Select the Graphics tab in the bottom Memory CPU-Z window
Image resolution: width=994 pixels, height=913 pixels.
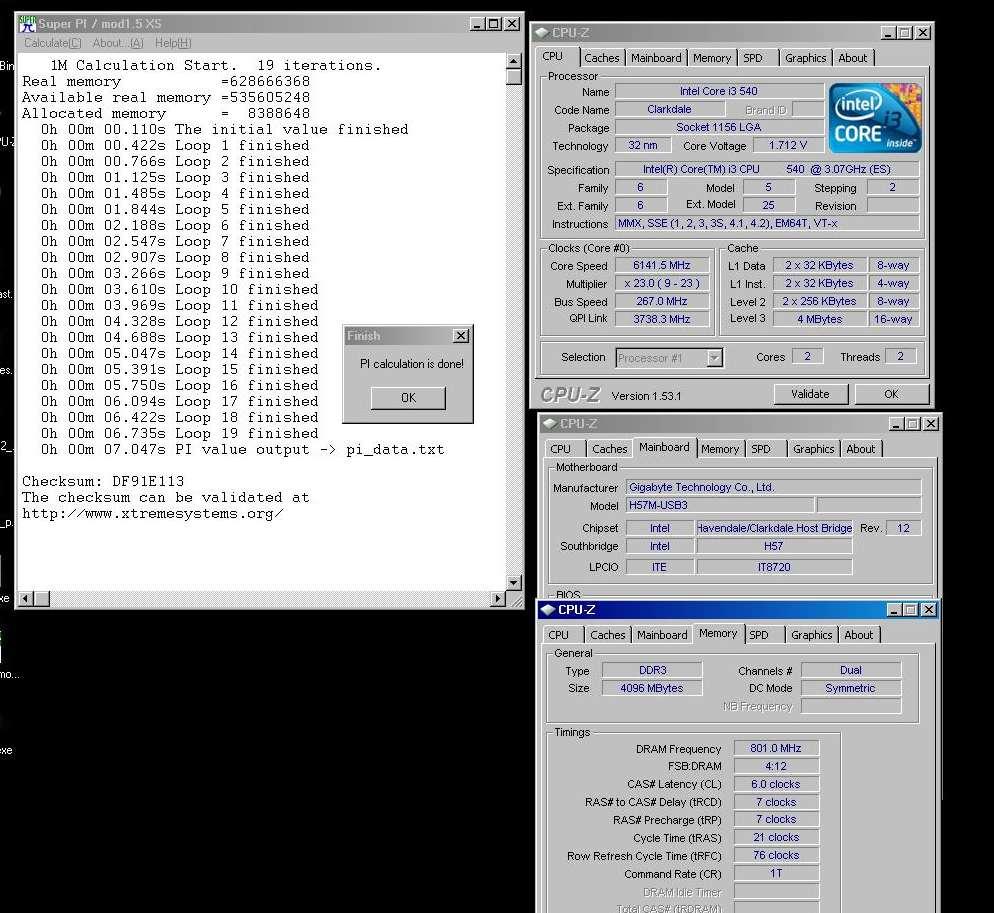click(x=811, y=635)
